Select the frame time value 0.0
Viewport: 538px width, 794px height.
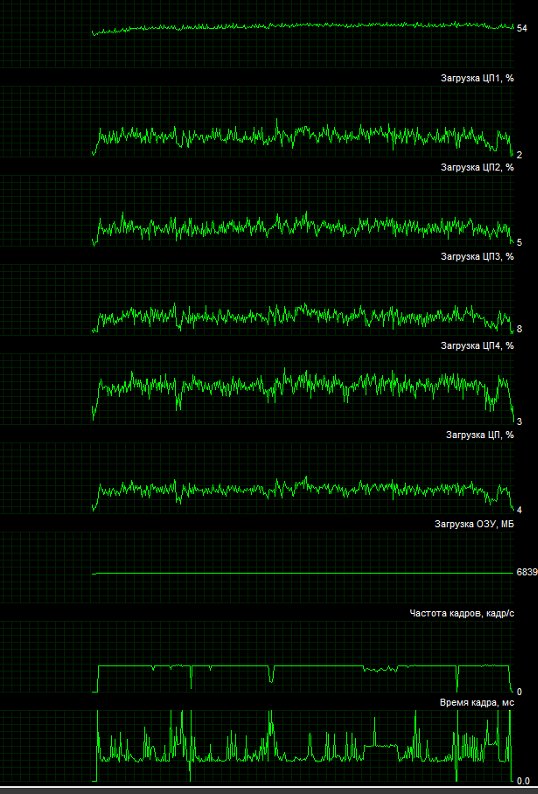[x=523, y=781]
